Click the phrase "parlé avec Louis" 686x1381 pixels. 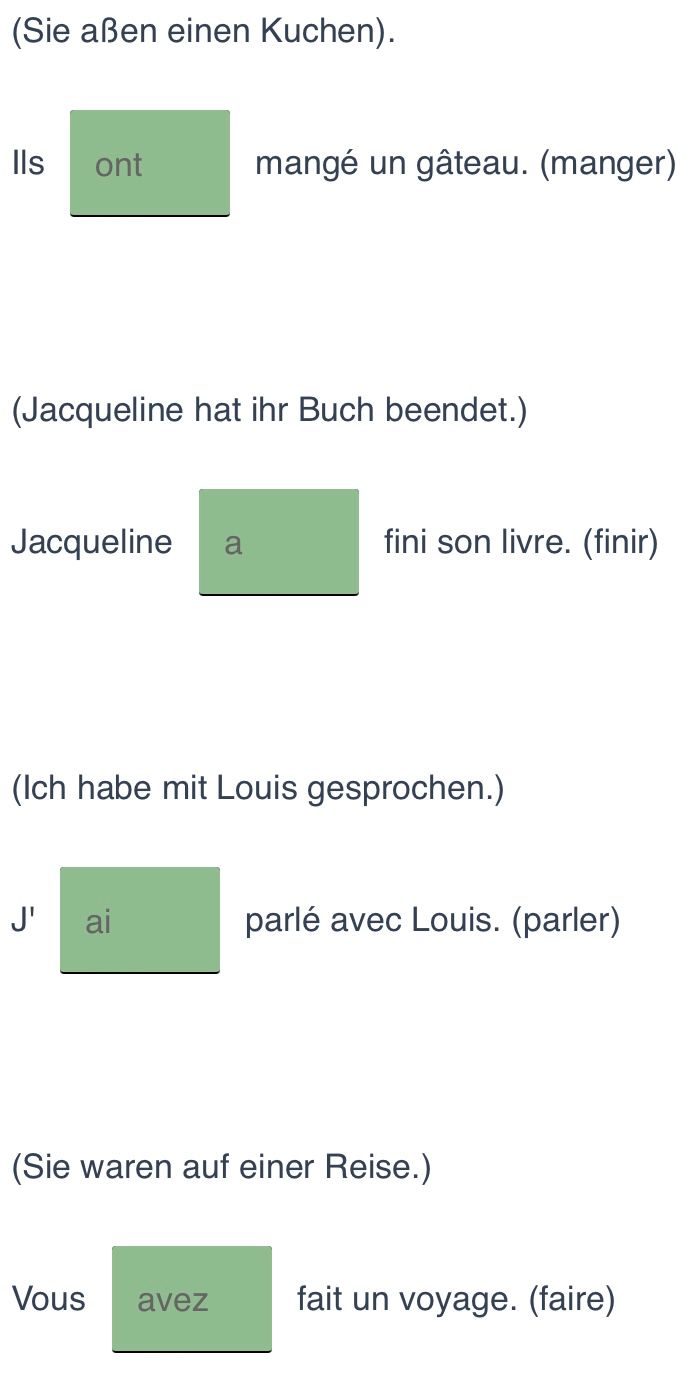point(372,920)
